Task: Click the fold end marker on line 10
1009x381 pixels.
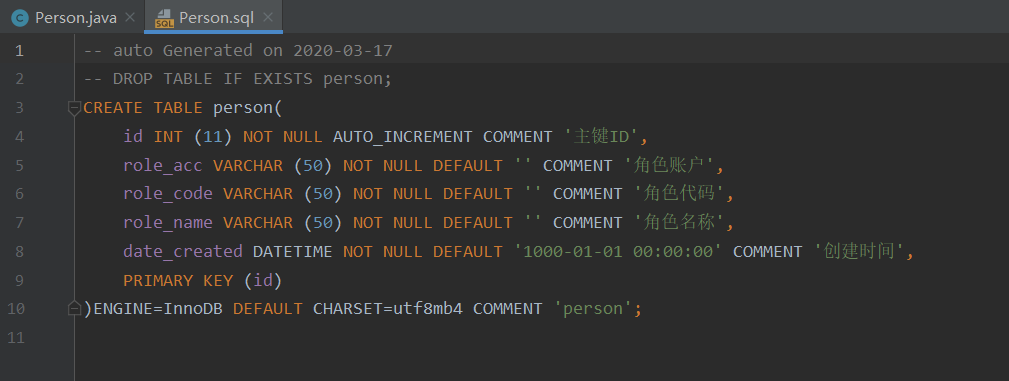Action: [75, 308]
